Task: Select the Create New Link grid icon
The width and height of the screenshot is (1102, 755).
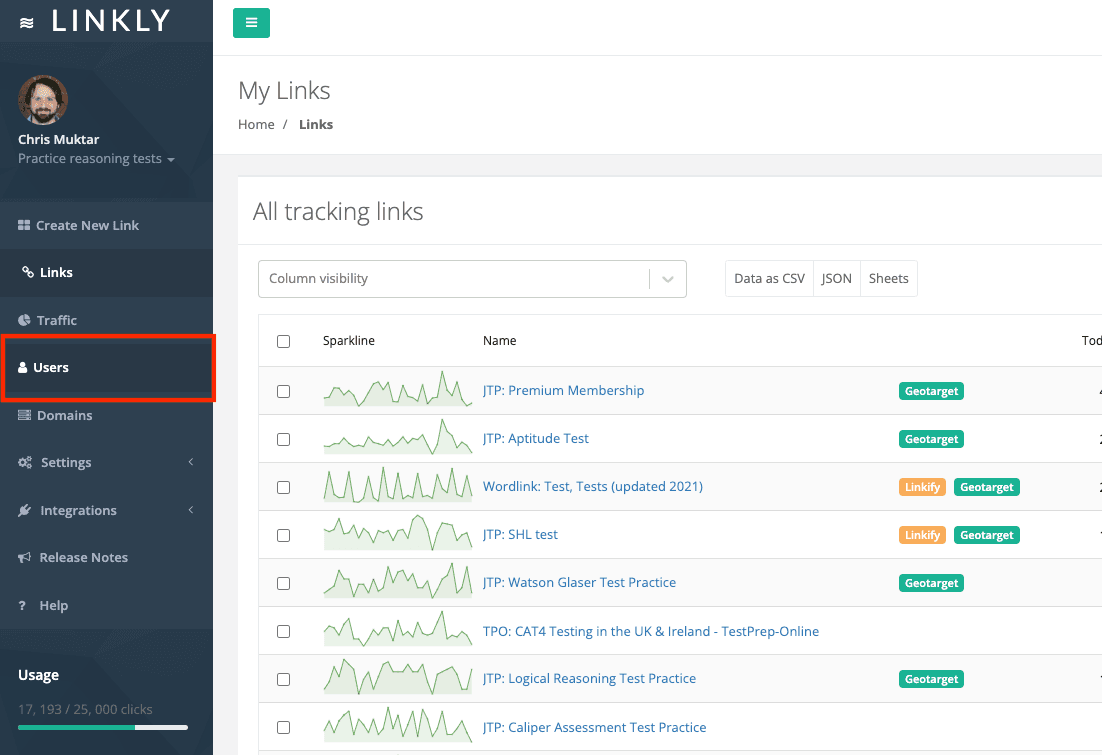Action: click(24, 225)
